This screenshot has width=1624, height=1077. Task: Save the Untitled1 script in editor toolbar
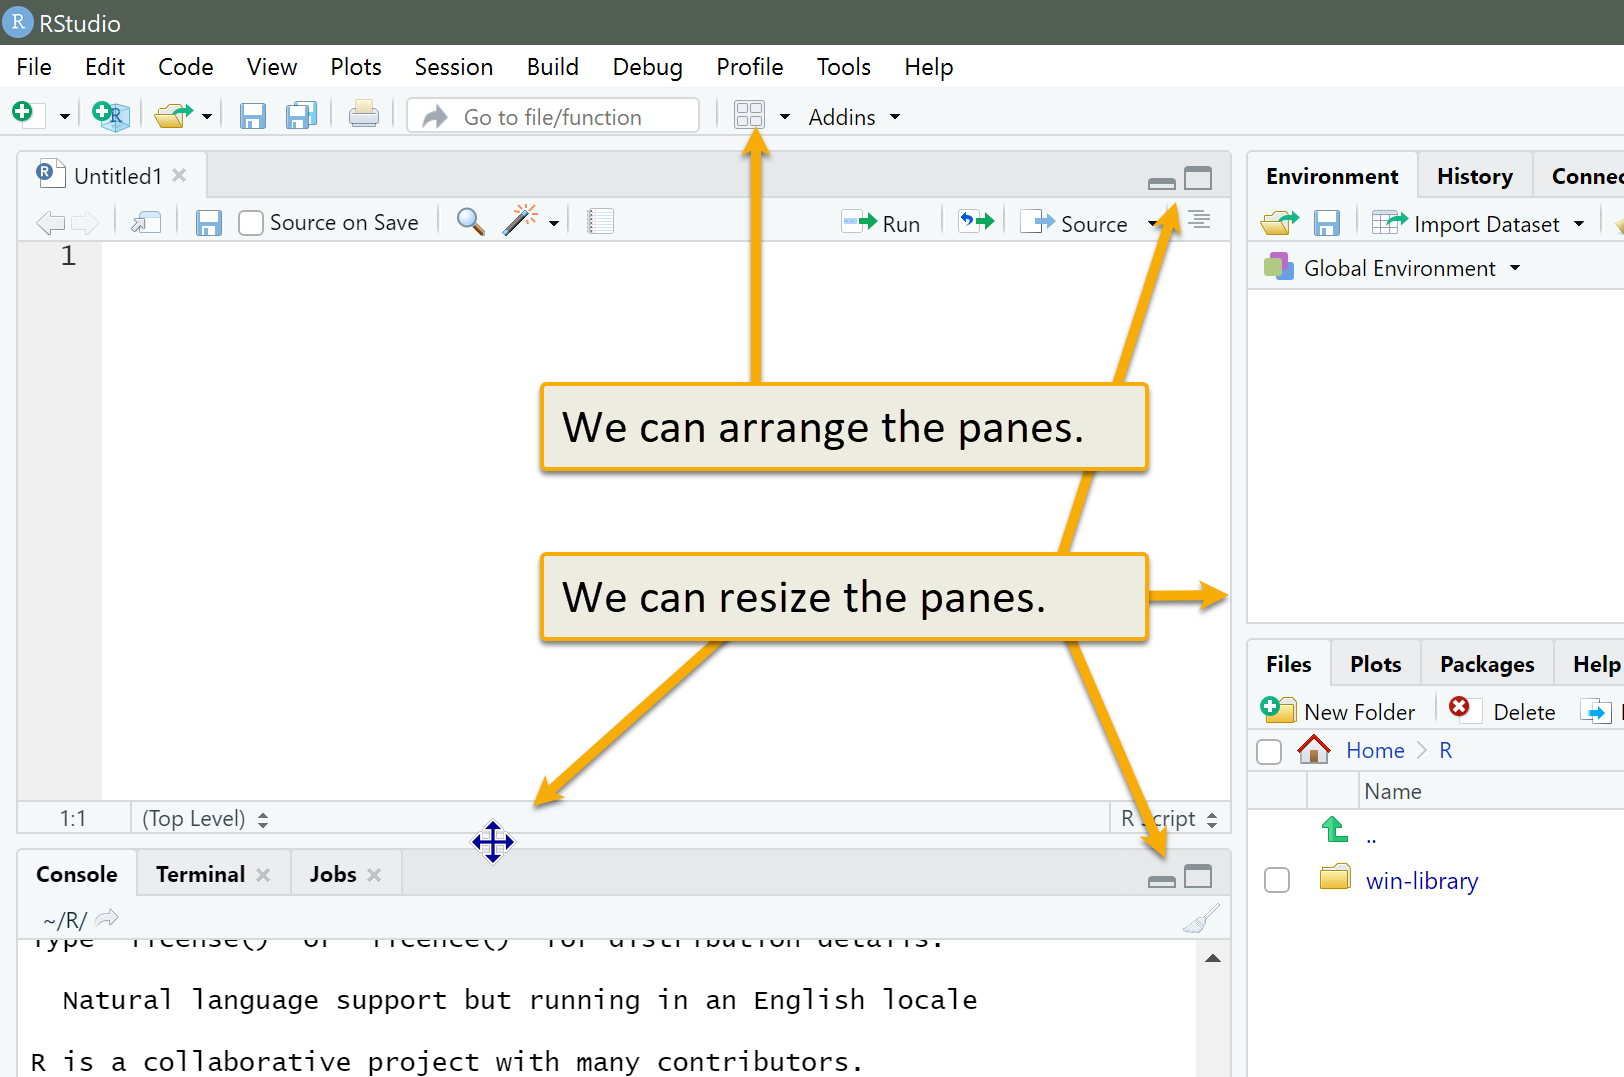click(208, 222)
